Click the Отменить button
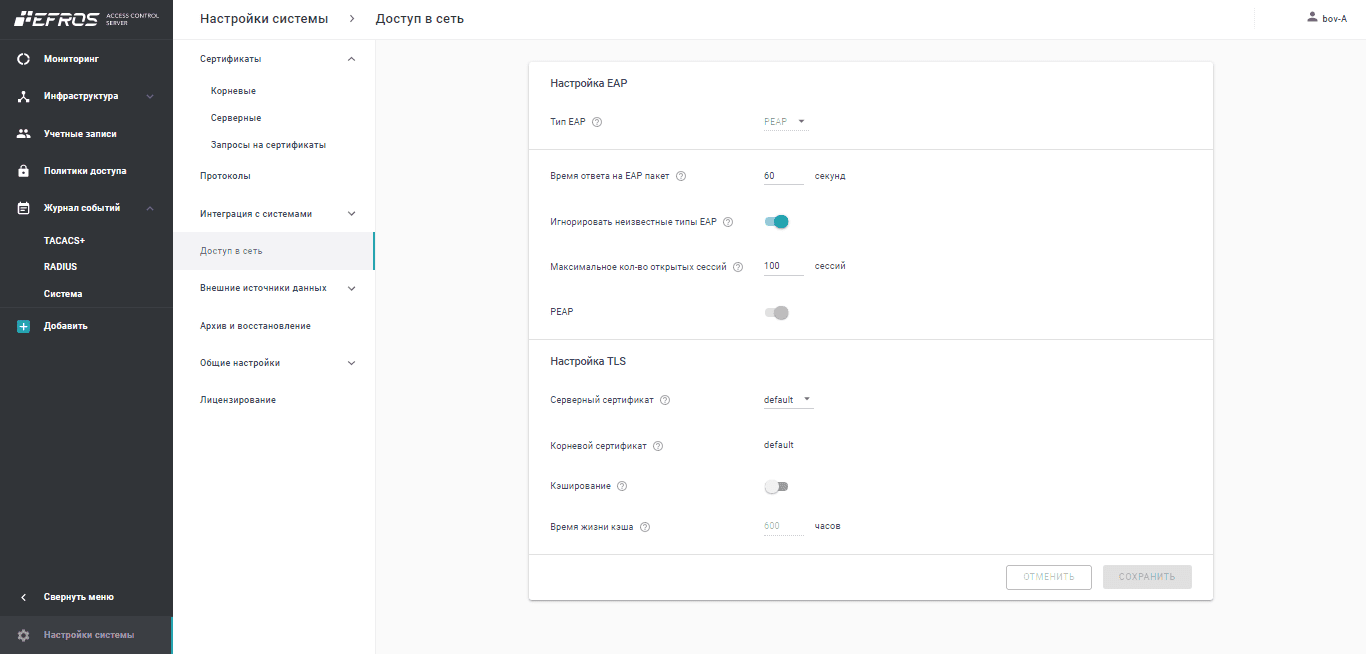The image size is (1366, 656). point(1048,577)
